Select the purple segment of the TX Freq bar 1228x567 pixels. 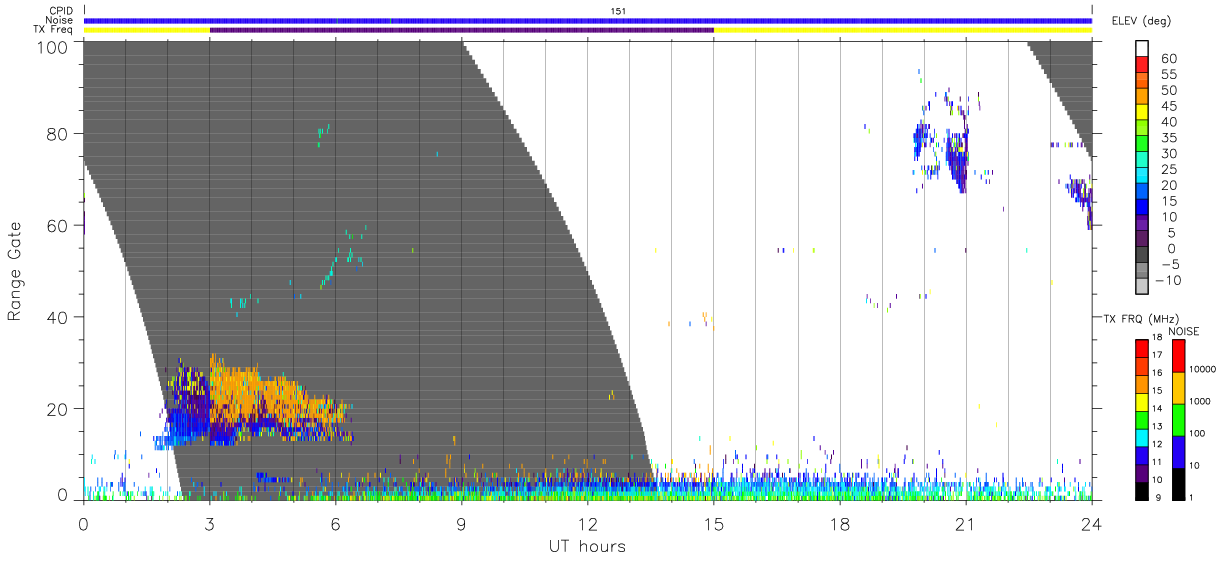point(462,30)
